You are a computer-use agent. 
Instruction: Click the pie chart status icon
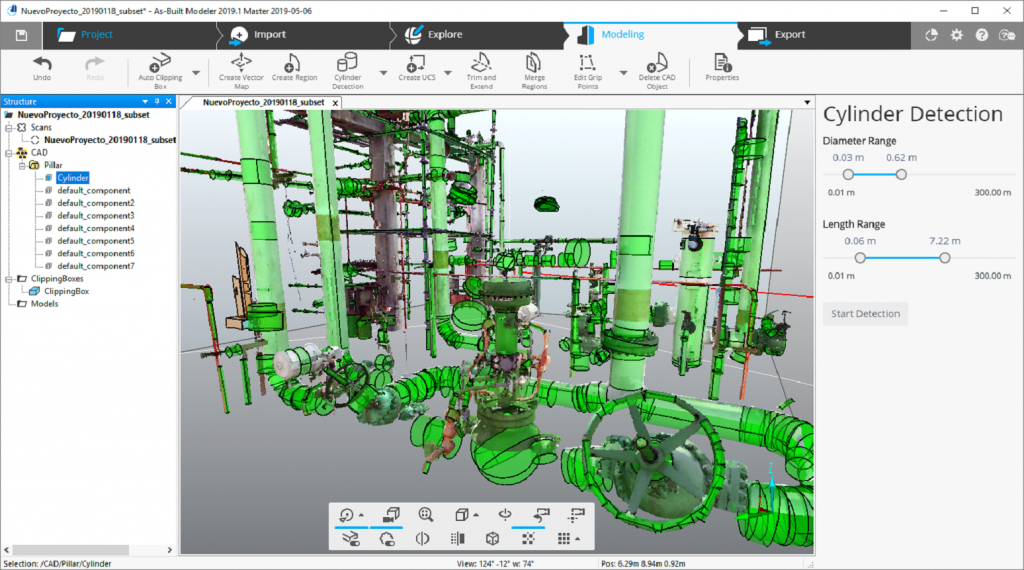[931, 35]
